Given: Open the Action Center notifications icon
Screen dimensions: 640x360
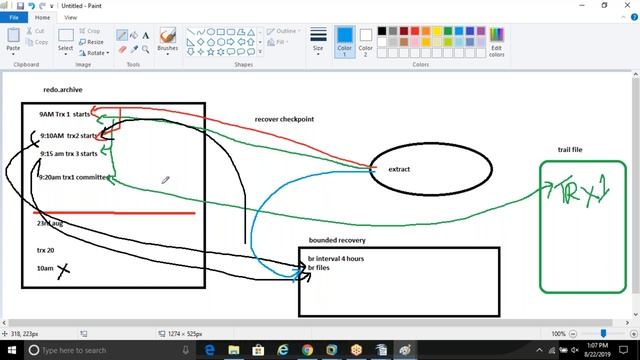Looking at the screenshot, I should click(x=623, y=350).
